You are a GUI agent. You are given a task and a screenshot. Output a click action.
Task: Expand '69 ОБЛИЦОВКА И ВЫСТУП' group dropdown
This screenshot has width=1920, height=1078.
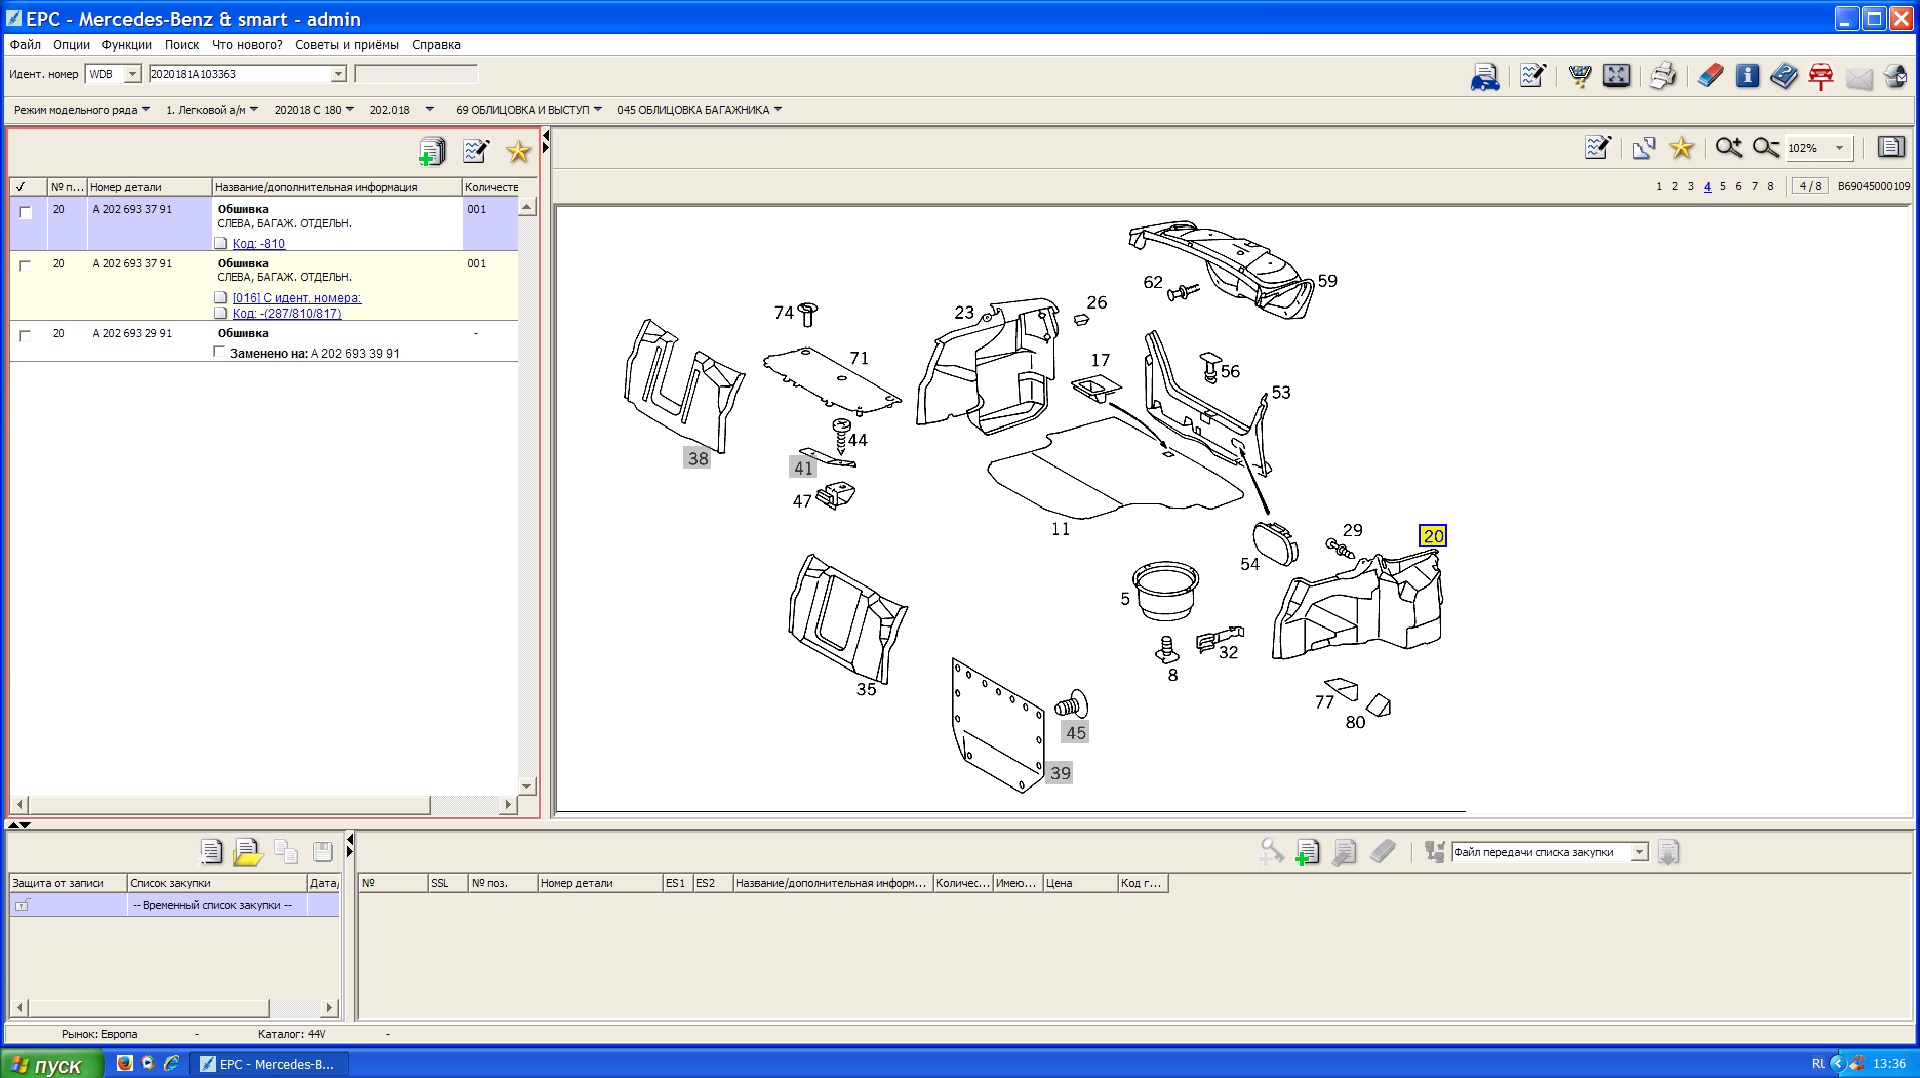click(598, 110)
